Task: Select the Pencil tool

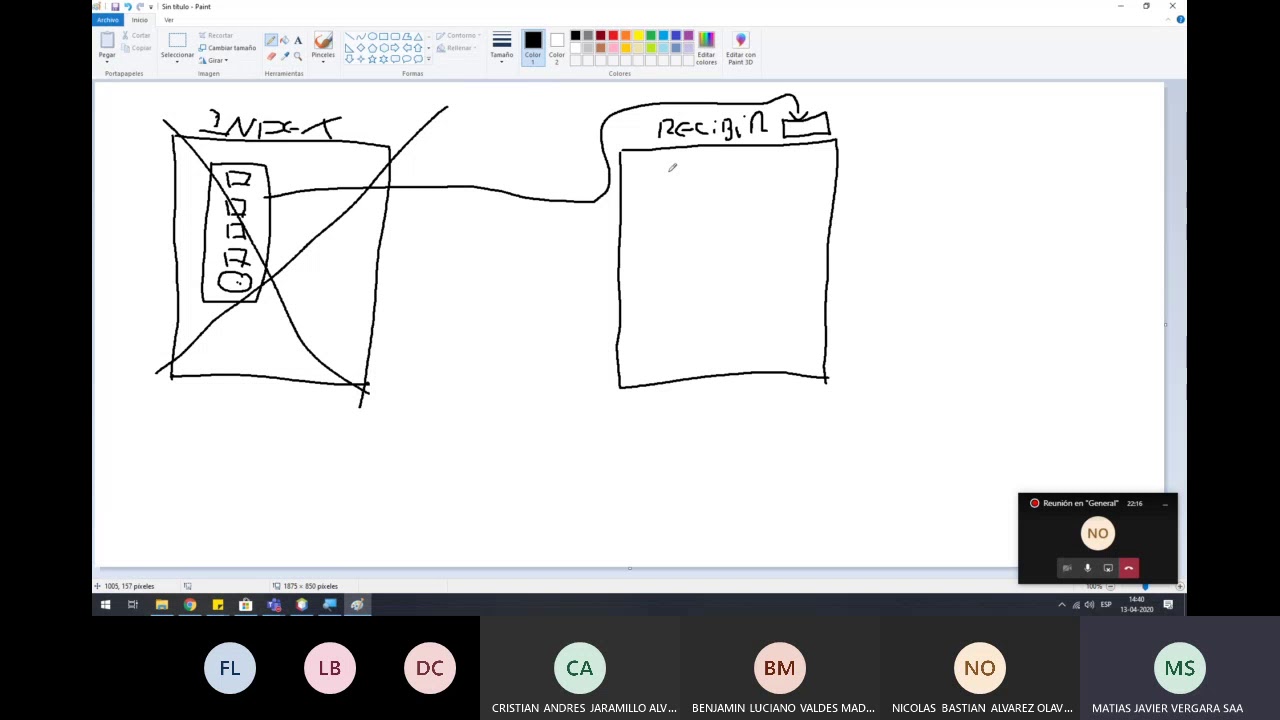Action: pyautogui.click(x=271, y=40)
